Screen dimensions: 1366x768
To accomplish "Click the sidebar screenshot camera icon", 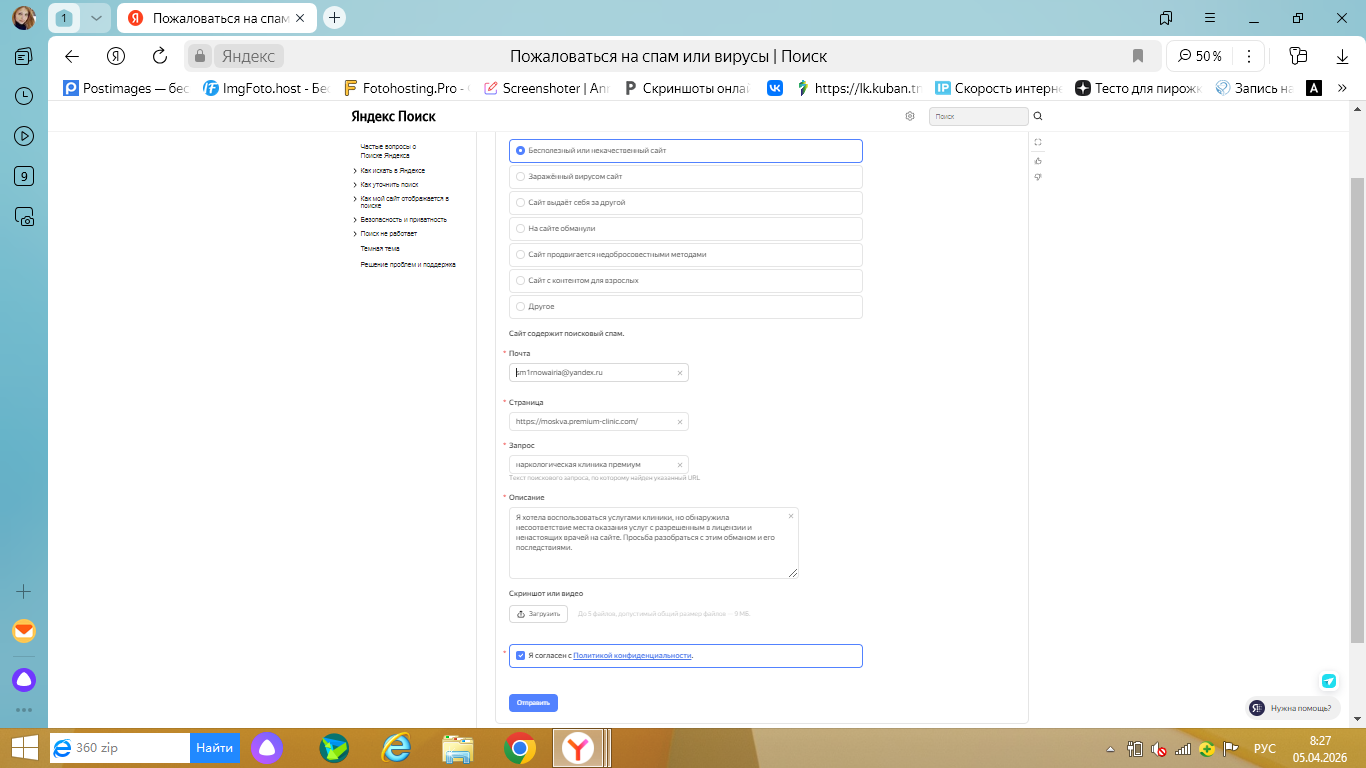I will (x=24, y=216).
